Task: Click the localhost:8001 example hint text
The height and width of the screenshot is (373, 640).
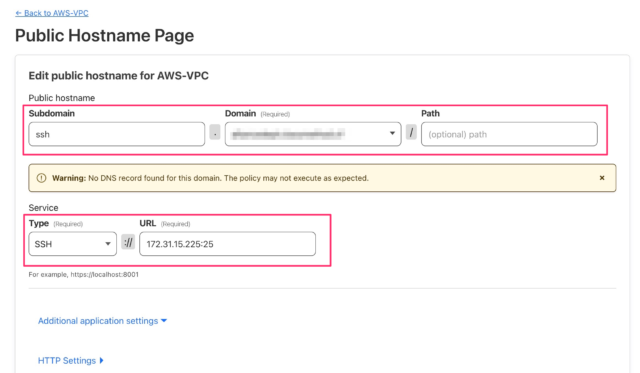Action: tap(84, 275)
